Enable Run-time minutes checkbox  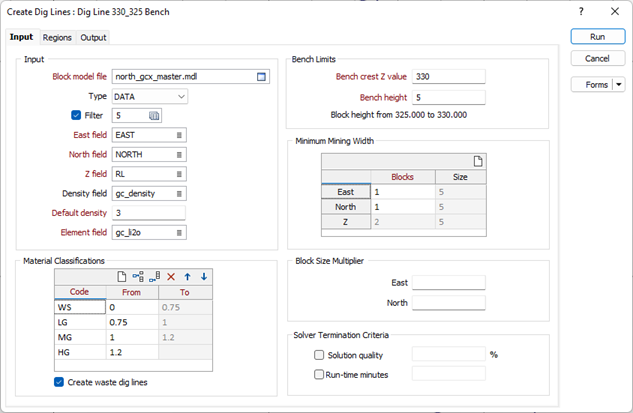pos(319,374)
